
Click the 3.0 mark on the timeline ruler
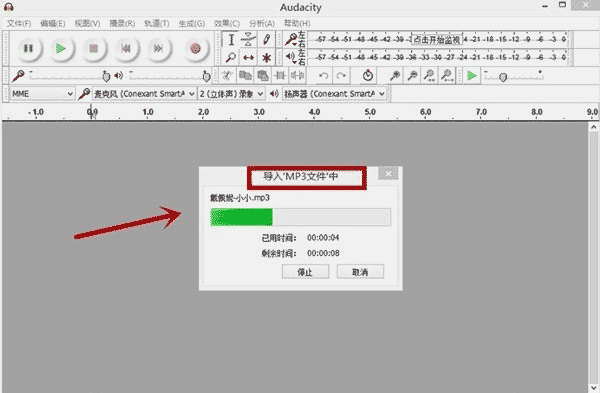pyautogui.click(x=259, y=112)
